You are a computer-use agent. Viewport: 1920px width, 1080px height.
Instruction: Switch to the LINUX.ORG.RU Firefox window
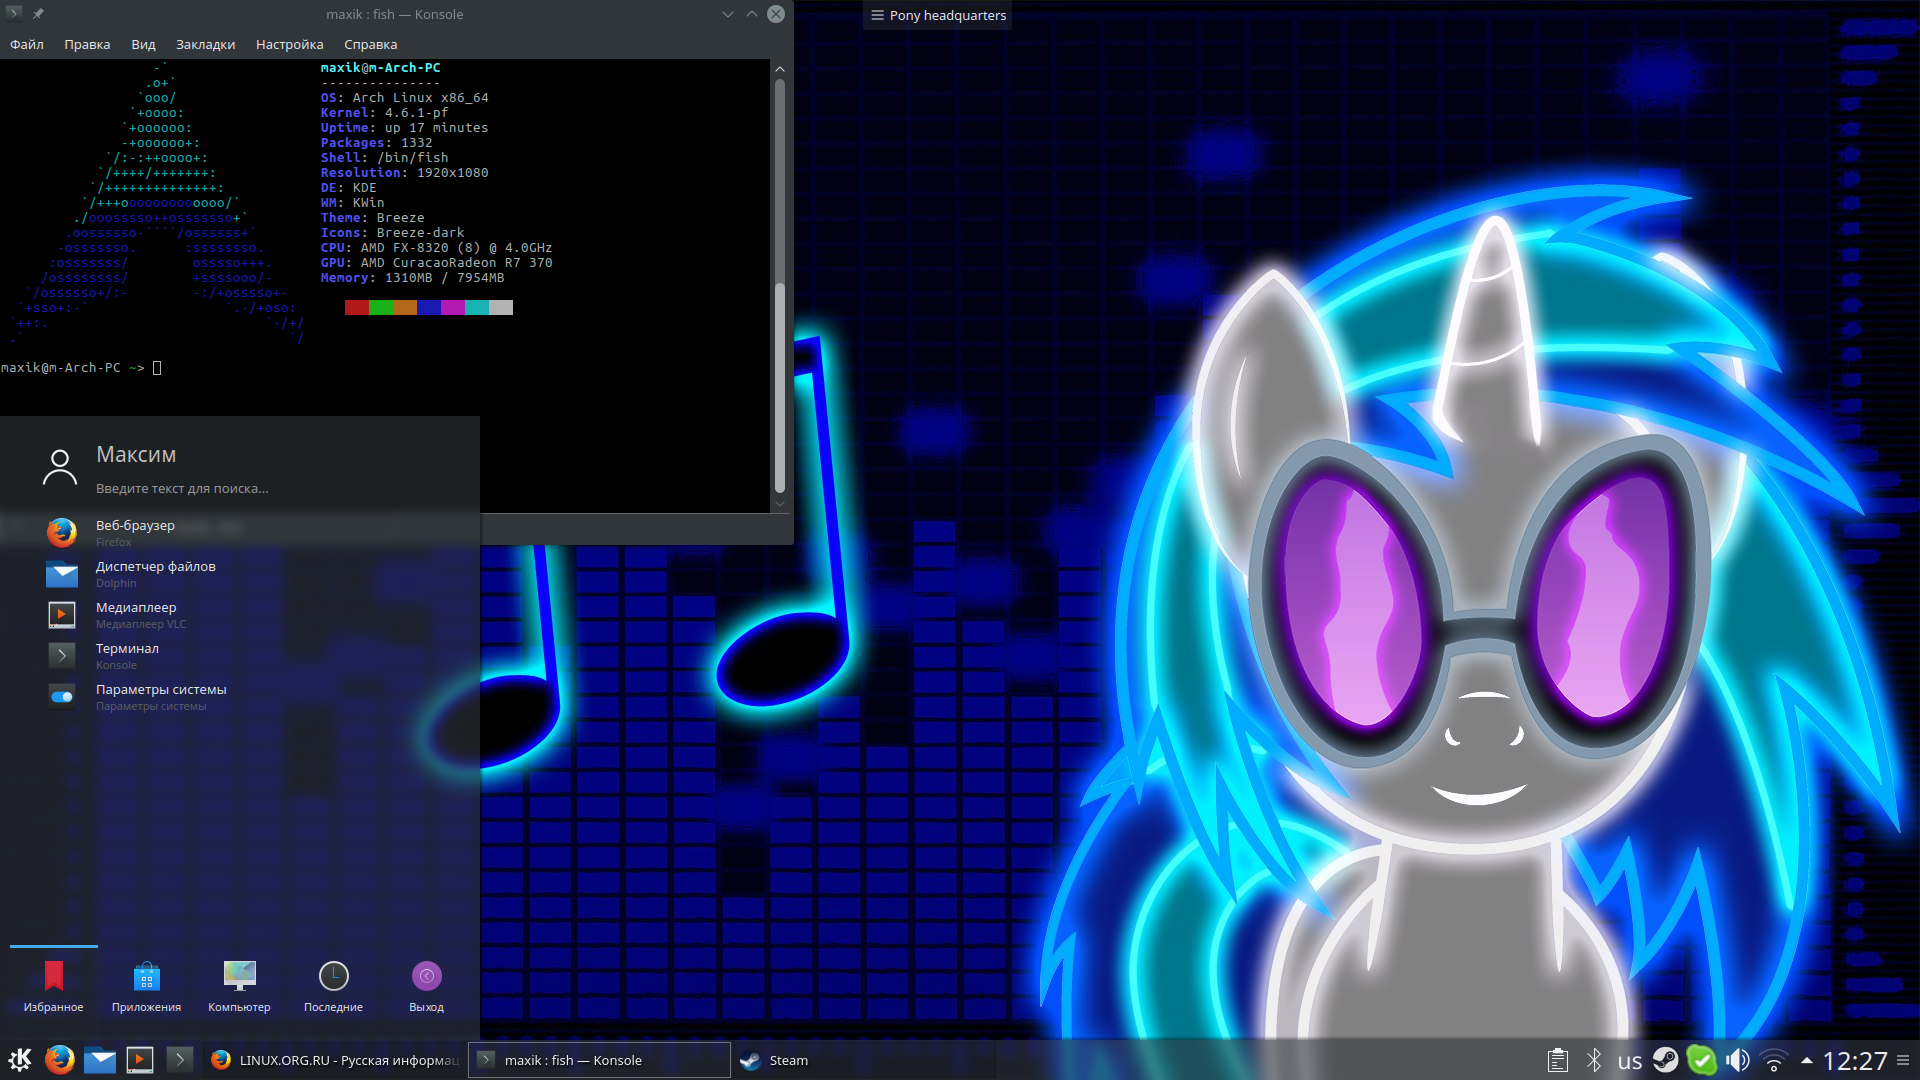(334, 1060)
